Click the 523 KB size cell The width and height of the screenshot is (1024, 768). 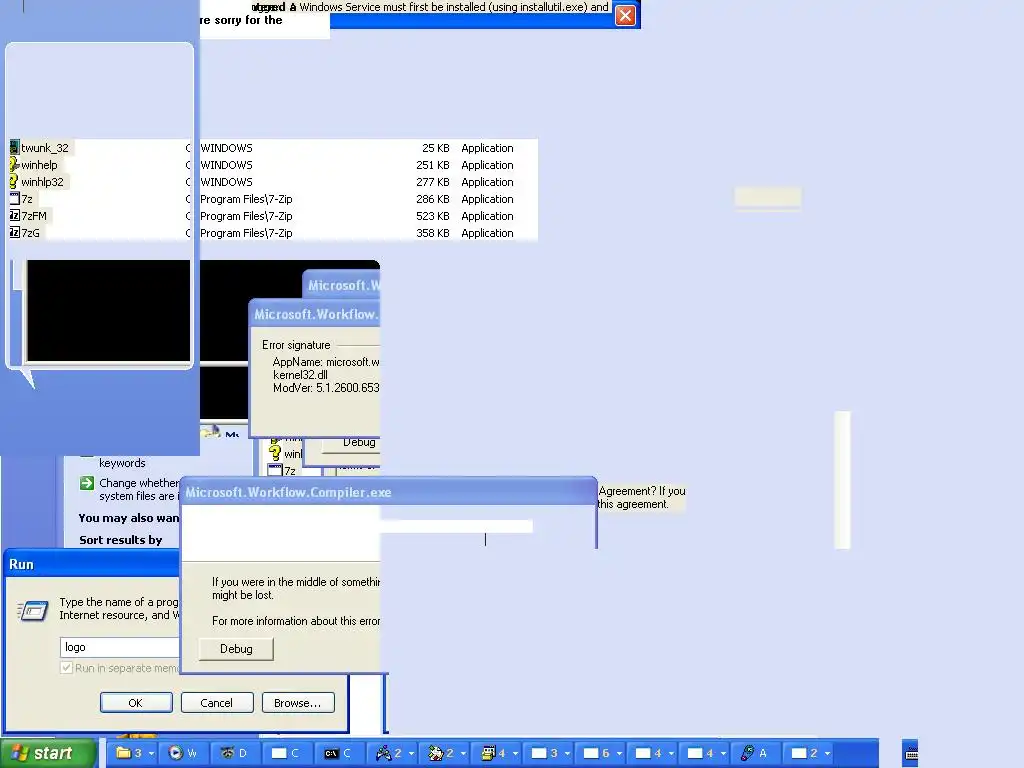pyautogui.click(x=432, y=216)
